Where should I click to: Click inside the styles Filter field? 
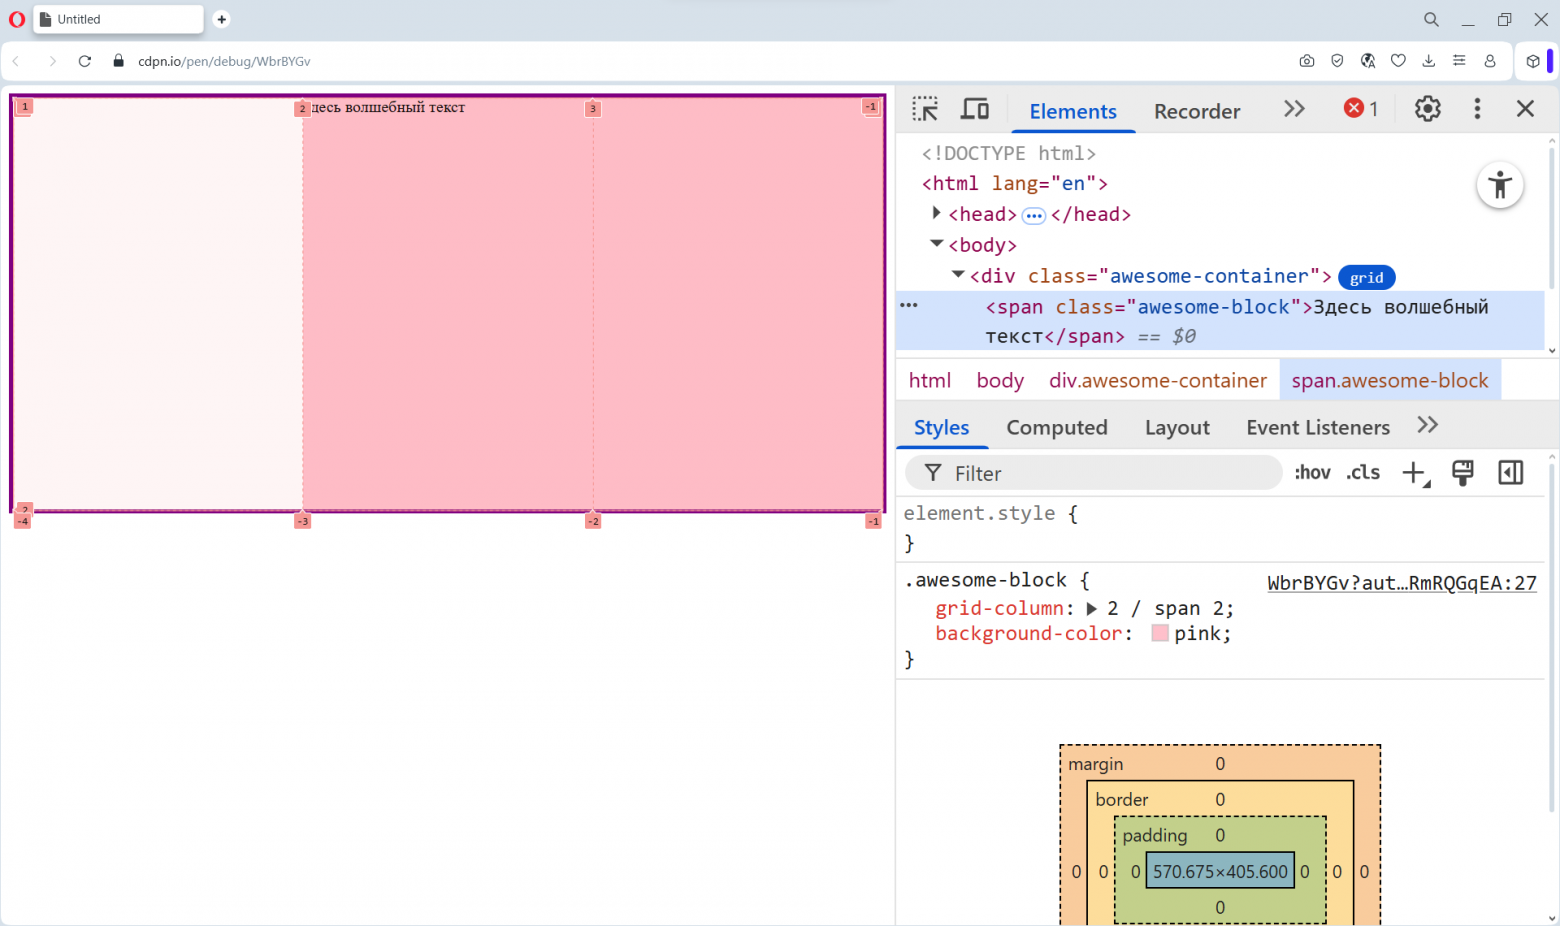point(1090,472)
